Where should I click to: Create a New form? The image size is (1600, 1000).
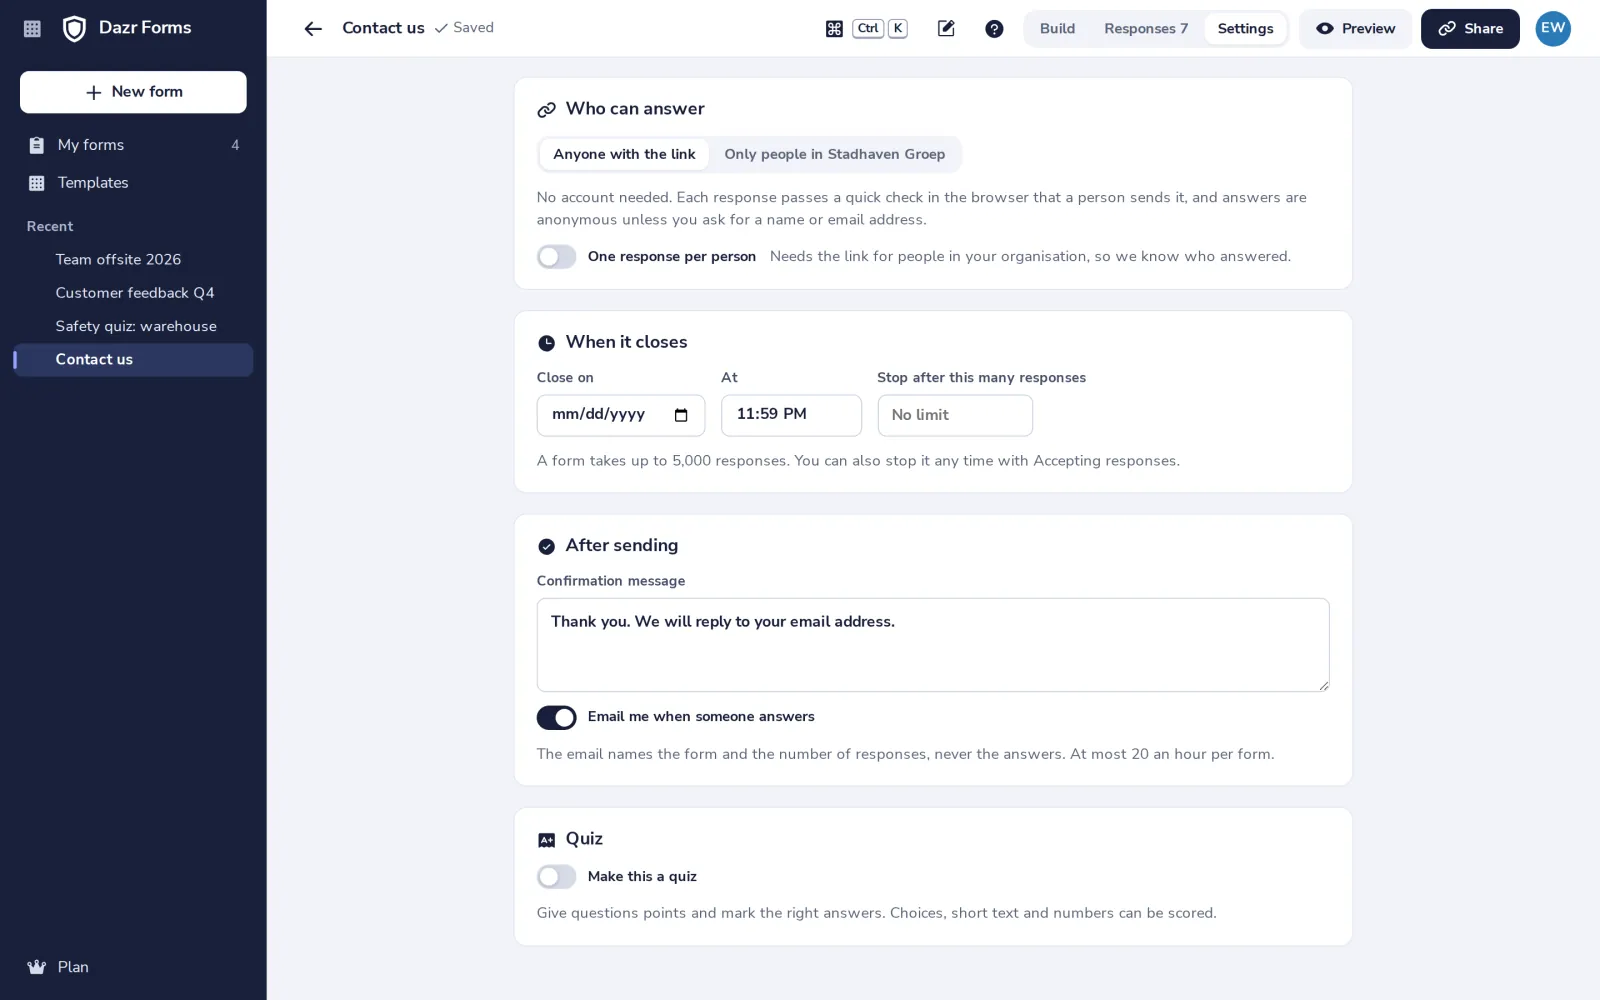[x=133, y=92]
